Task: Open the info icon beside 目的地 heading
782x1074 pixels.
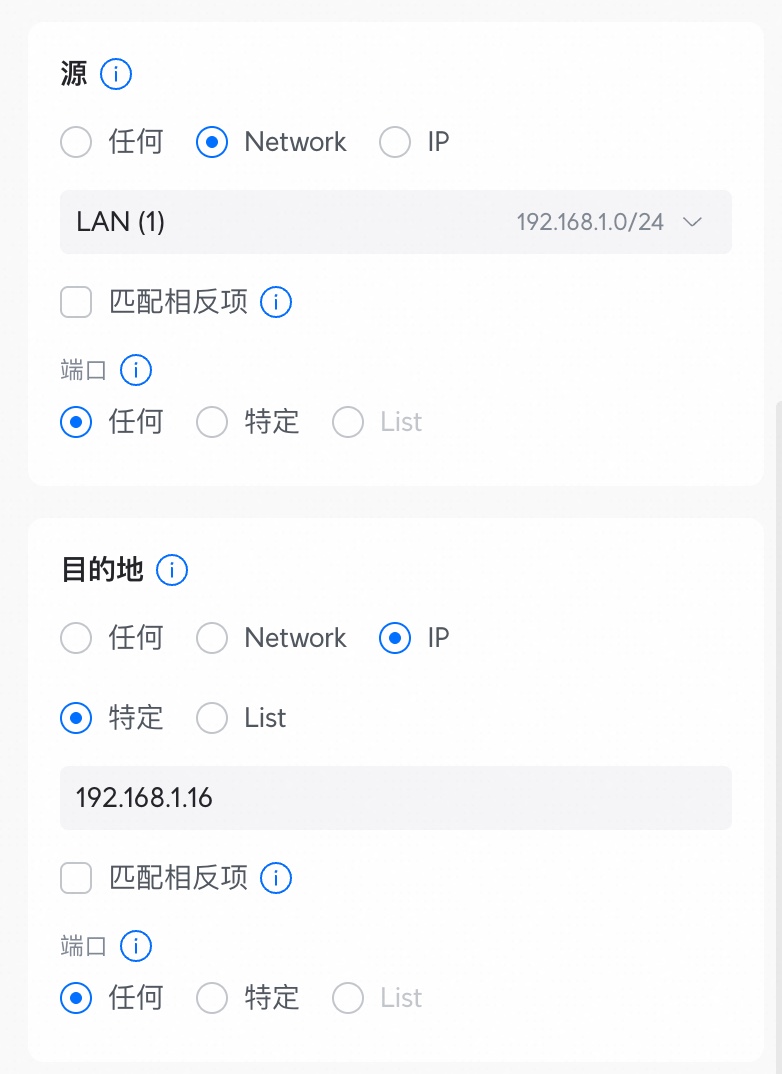Action: tap(172, 570)
